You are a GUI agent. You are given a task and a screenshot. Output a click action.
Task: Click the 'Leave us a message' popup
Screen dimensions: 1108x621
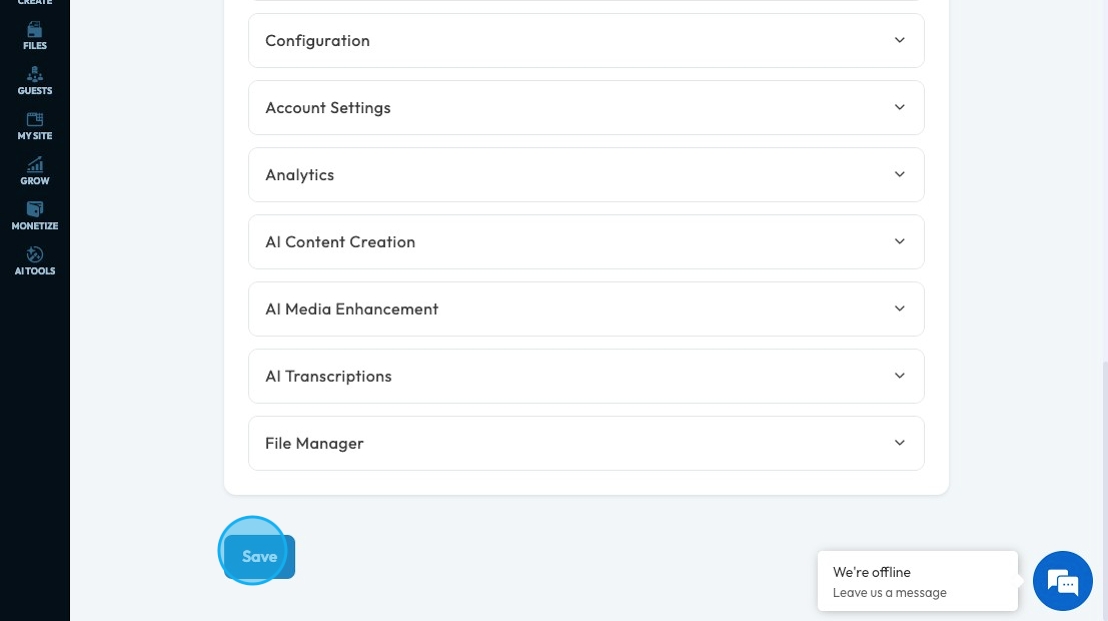(x=917, y=582)
